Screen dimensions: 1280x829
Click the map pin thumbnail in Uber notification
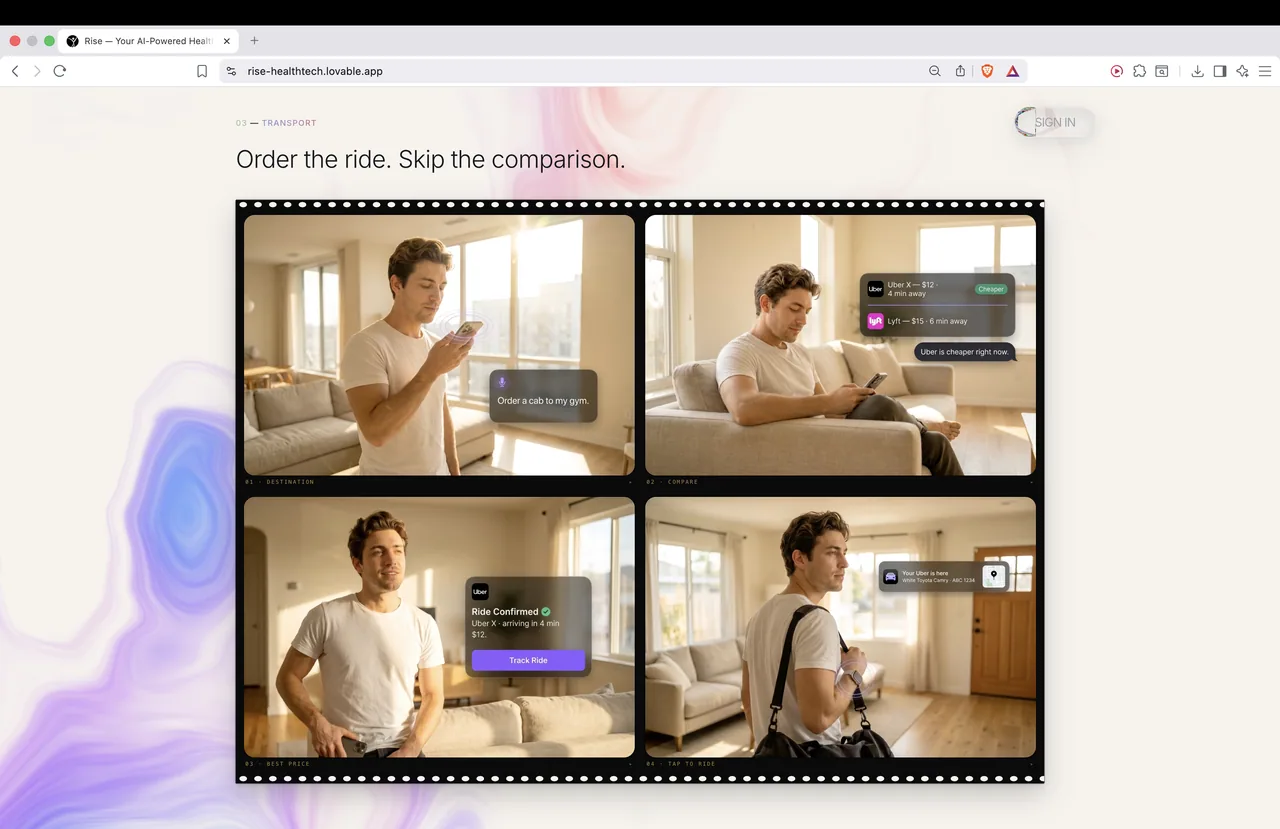(x=993, y=576)
